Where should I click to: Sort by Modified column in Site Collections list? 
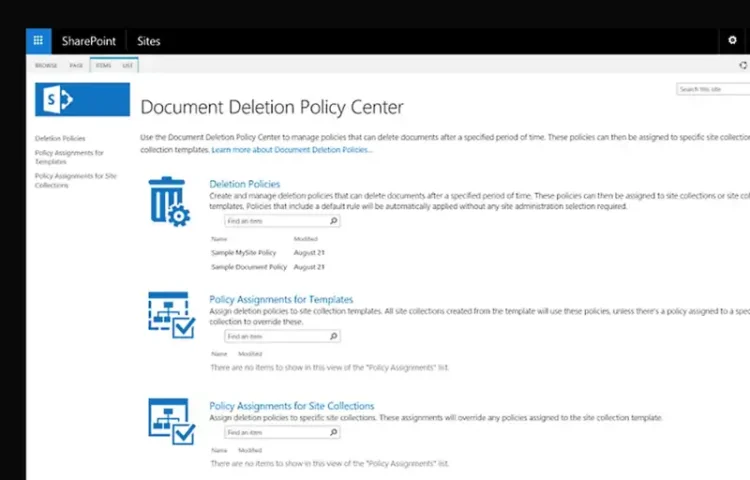[x=250, y=450]
